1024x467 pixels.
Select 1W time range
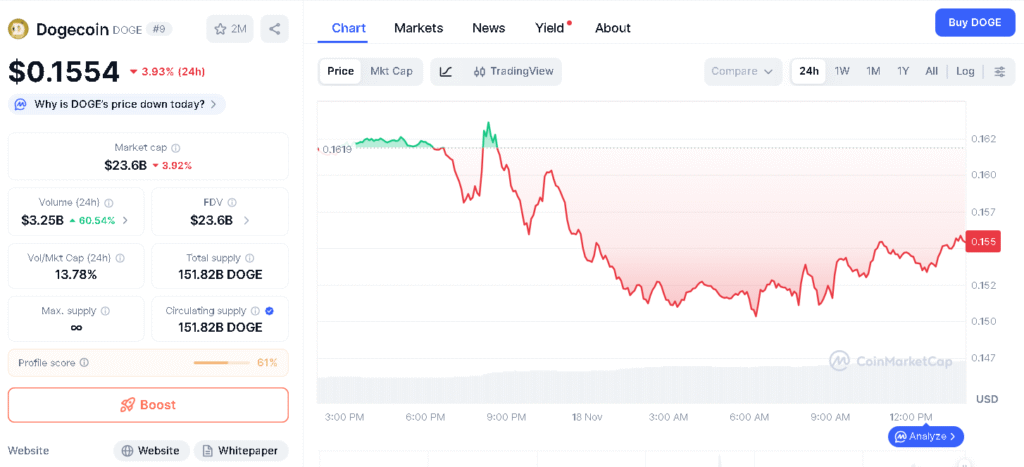point(842,71)
